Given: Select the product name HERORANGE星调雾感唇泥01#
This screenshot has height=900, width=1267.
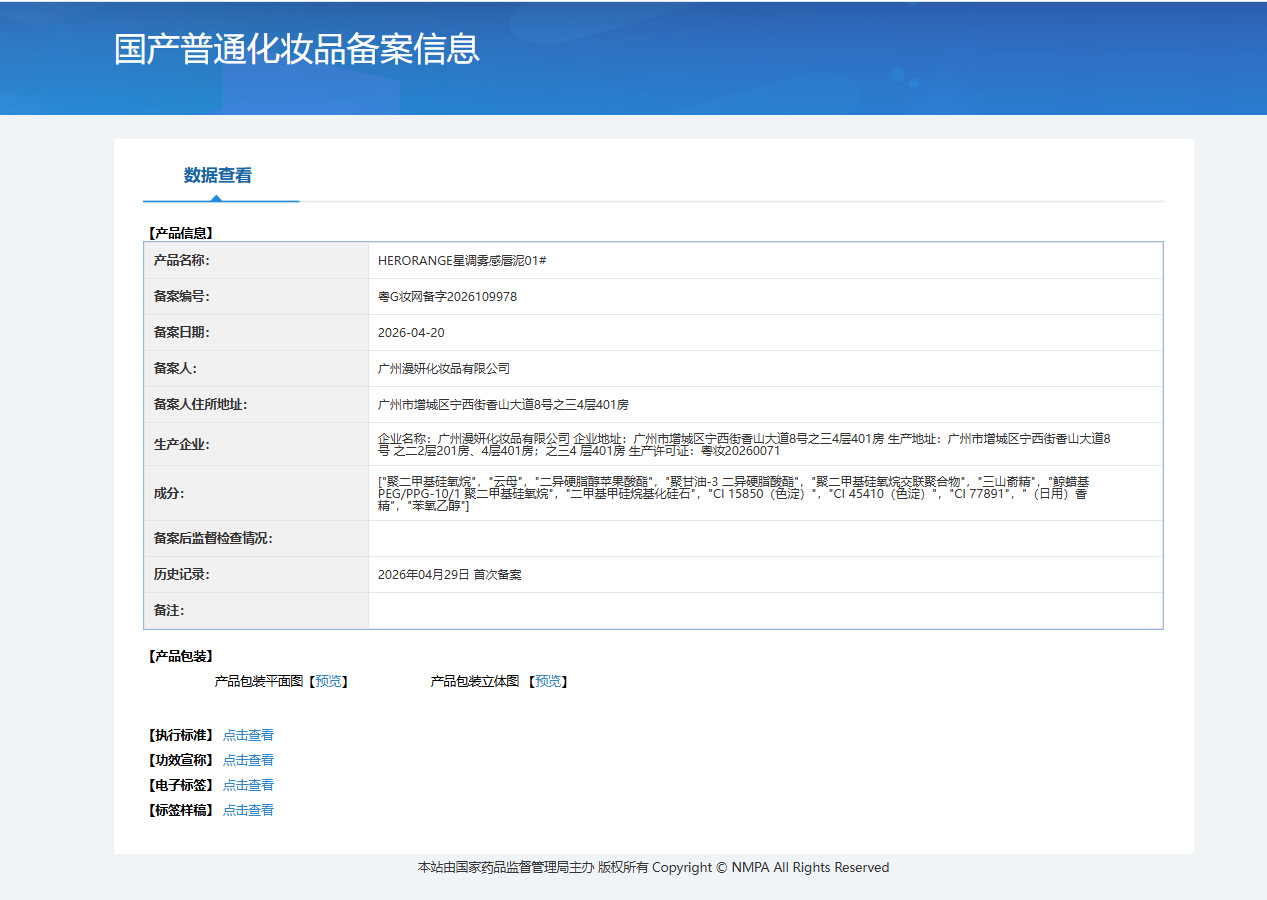Looking at the screenshot, I should 462,260.
